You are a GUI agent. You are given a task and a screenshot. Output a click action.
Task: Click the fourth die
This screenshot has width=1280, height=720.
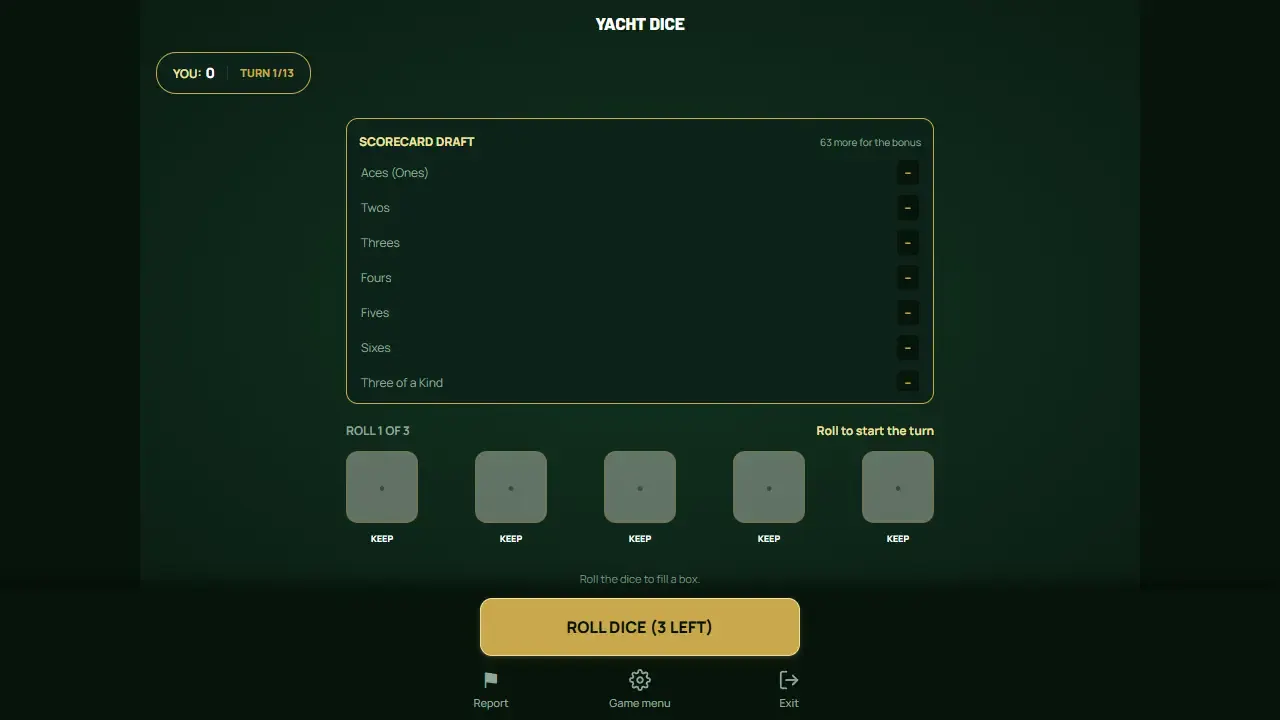(x=769, y=487)
